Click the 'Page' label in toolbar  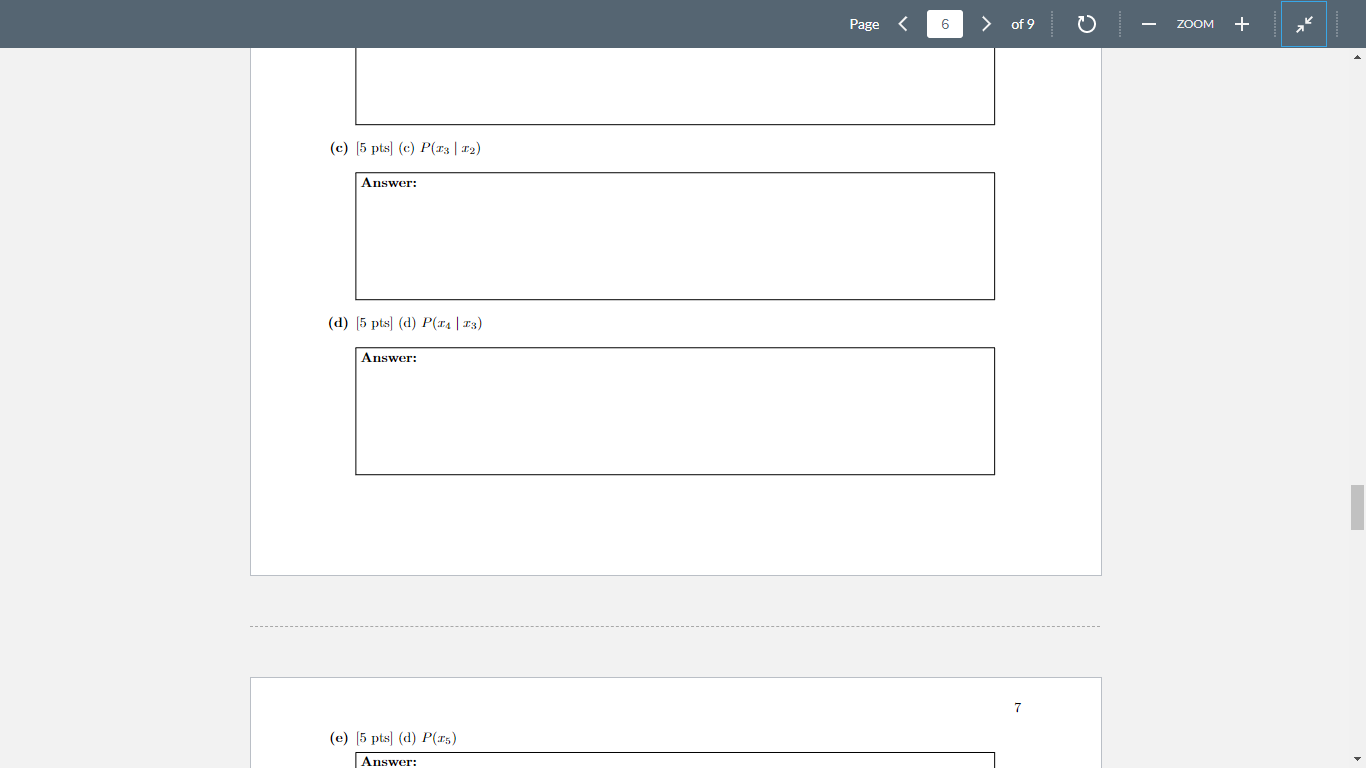[864, 24]
